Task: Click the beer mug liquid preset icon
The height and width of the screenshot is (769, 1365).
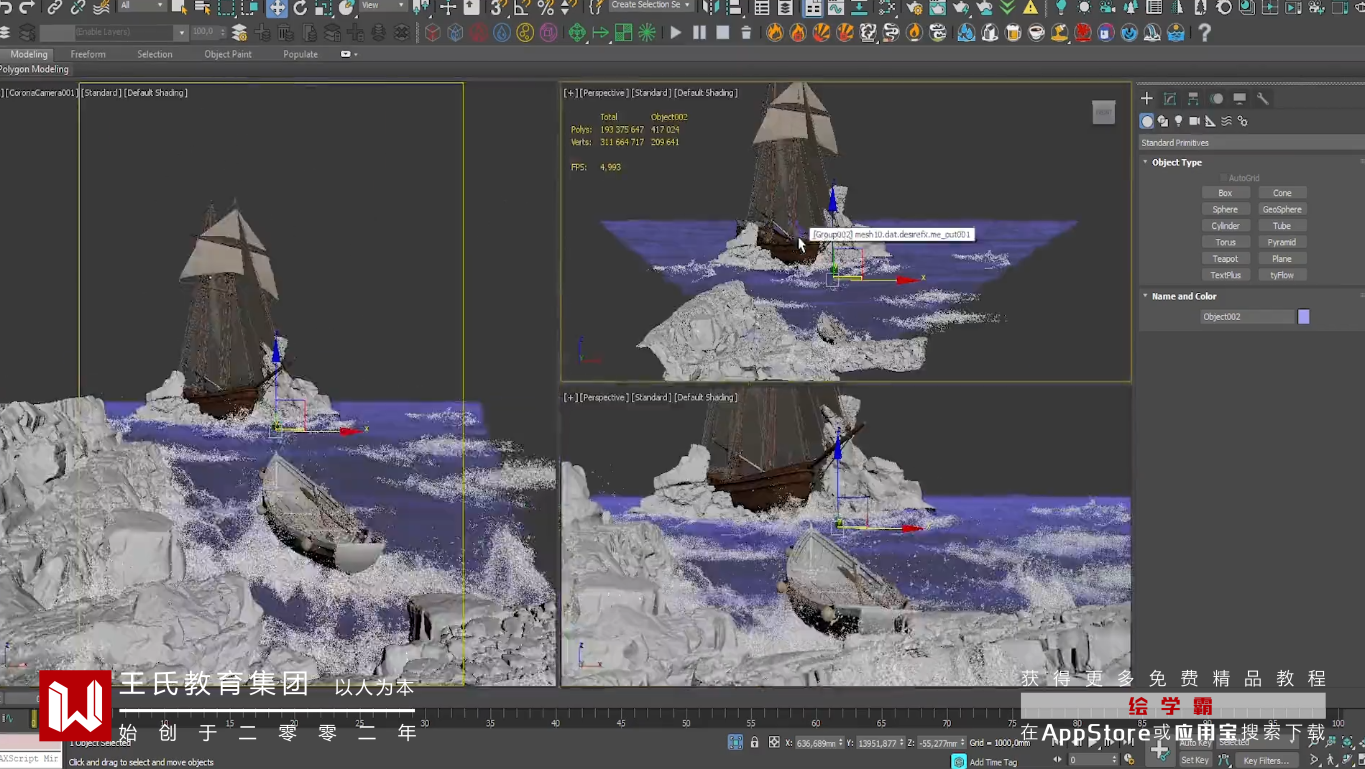Action: [1013, 33]
